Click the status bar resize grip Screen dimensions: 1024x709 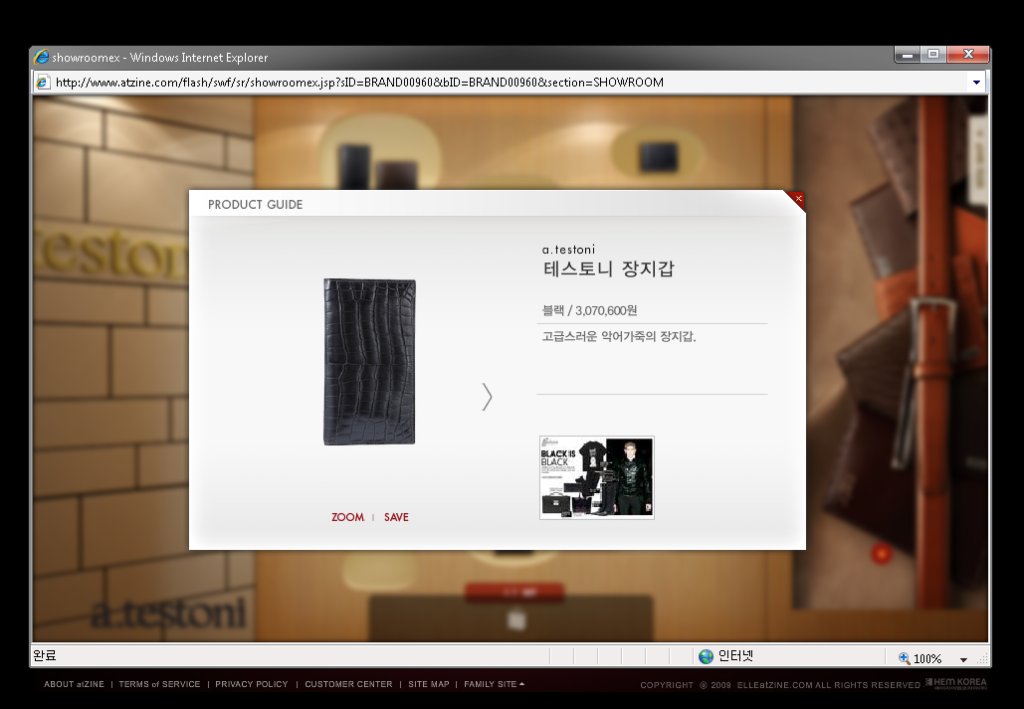click(982, 659)
